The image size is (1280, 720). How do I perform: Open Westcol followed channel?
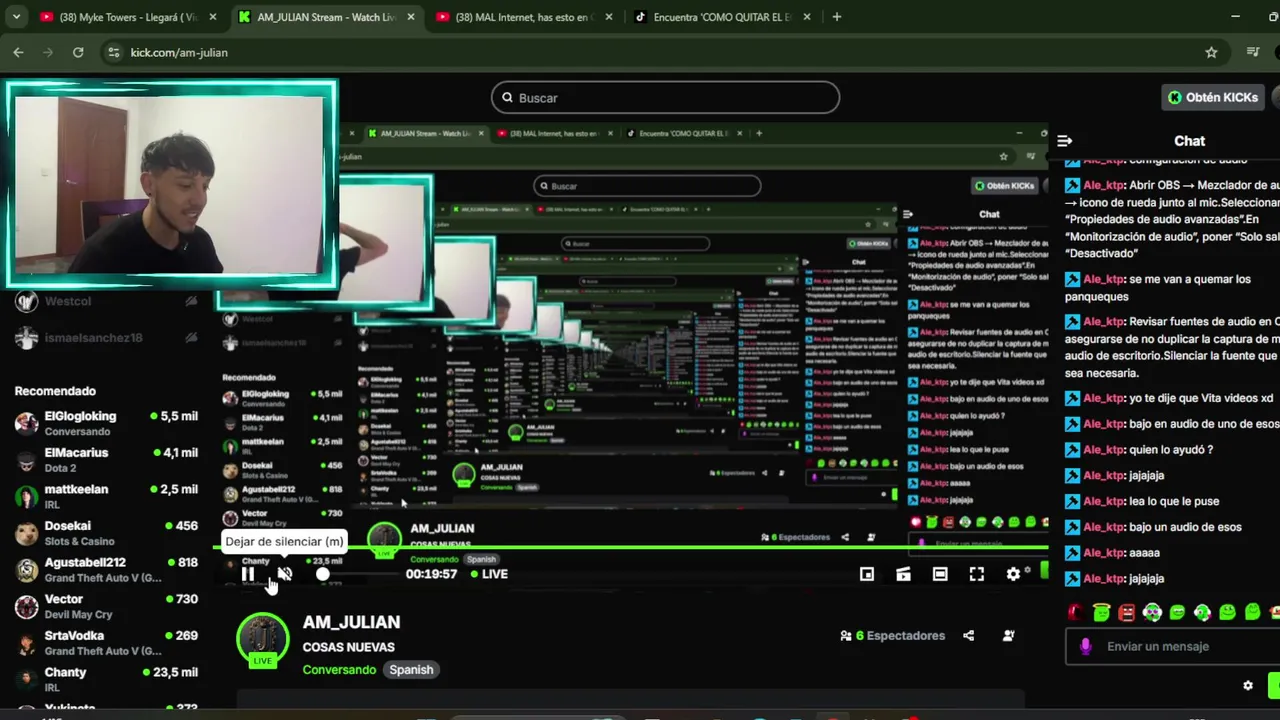click(x=105, y=301)
